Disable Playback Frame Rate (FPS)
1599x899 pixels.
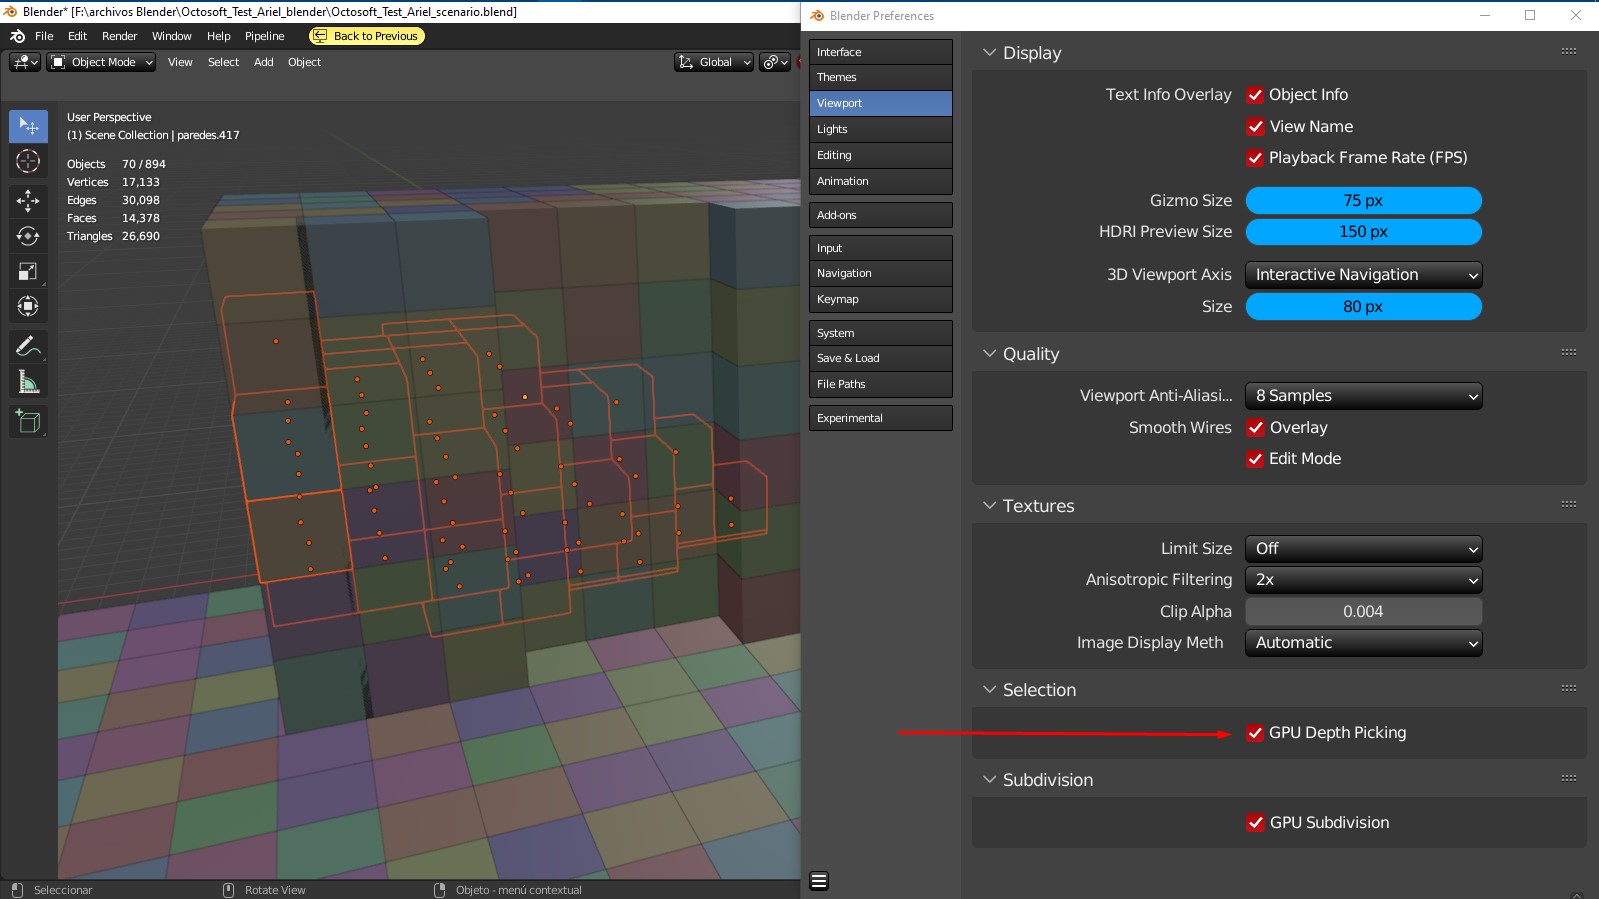(x=1255, y=158)
